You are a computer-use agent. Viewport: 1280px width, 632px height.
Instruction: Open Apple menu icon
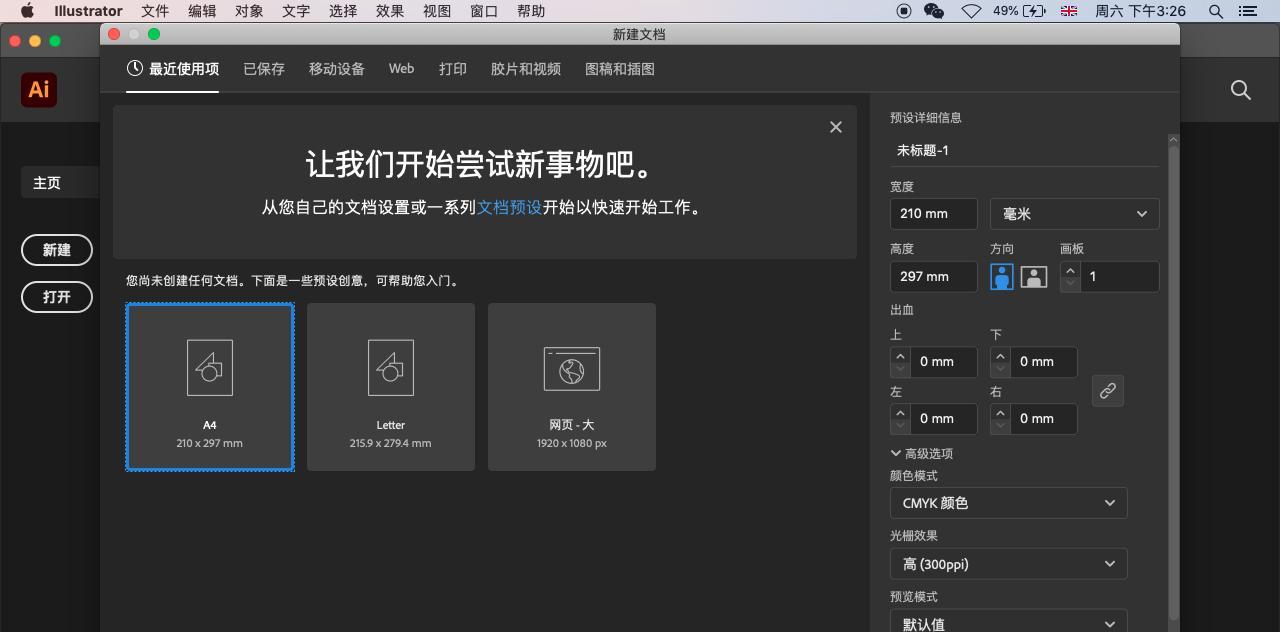pyautogui.click(x=27, y=11)
